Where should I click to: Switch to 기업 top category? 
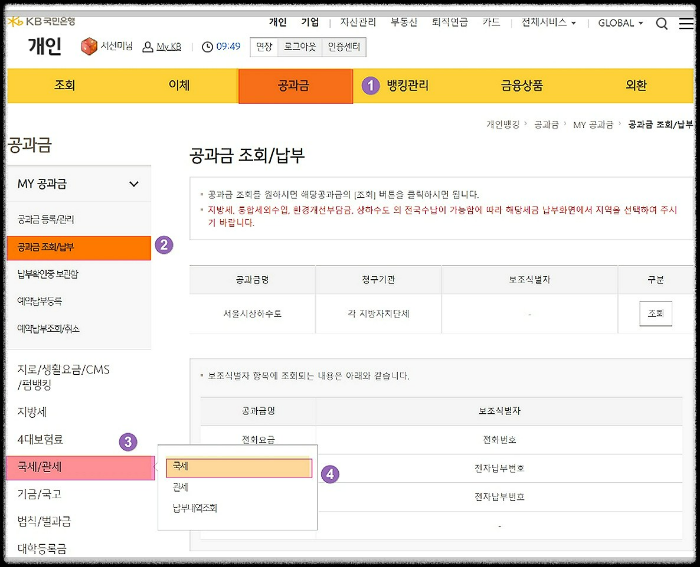click(x=310, y=22)
